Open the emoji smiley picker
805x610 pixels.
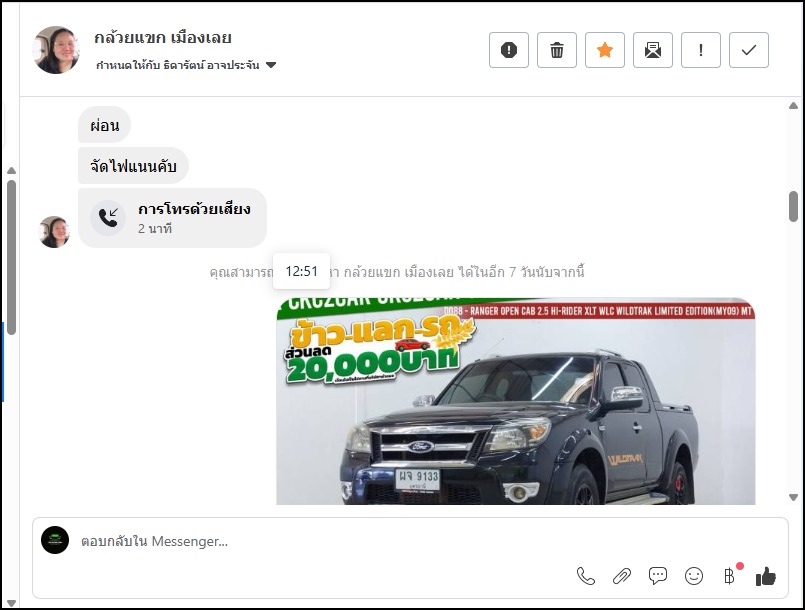tap(694, 576)
